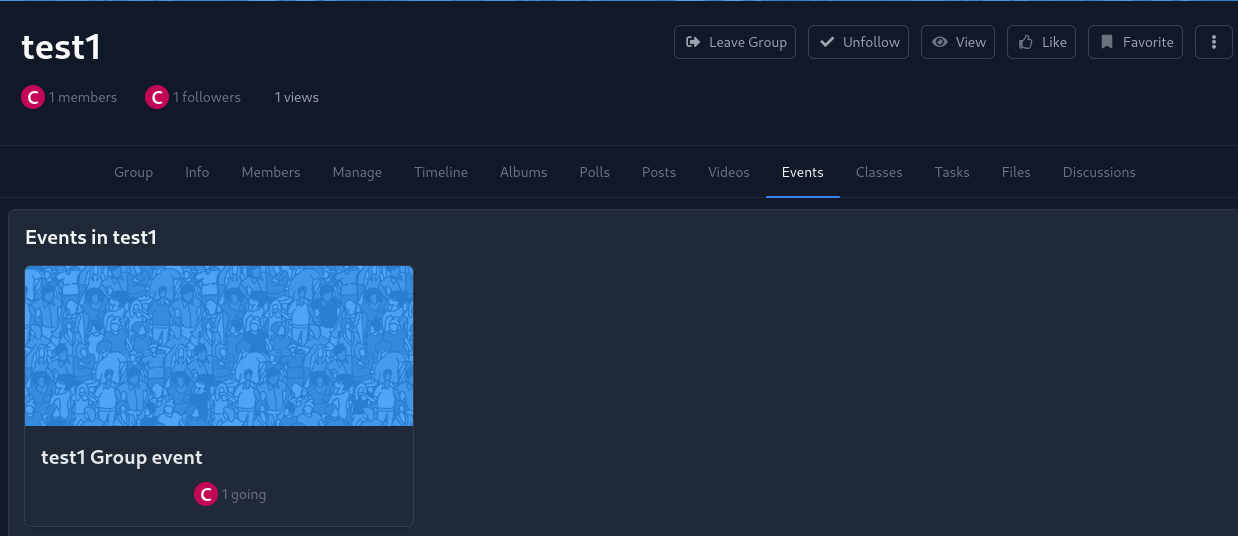
Task: Go to the Members tab
Action: click(271, 172)
